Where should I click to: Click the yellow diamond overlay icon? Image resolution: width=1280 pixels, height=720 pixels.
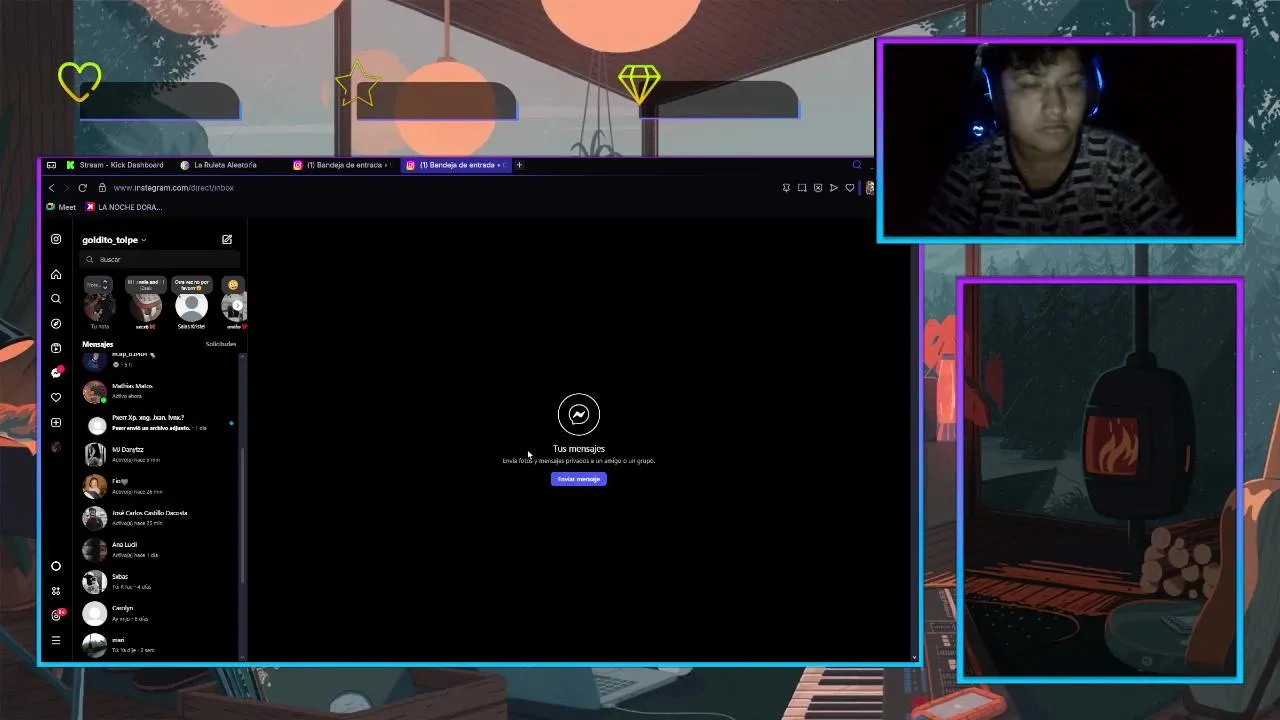click(x=639, y=84)
